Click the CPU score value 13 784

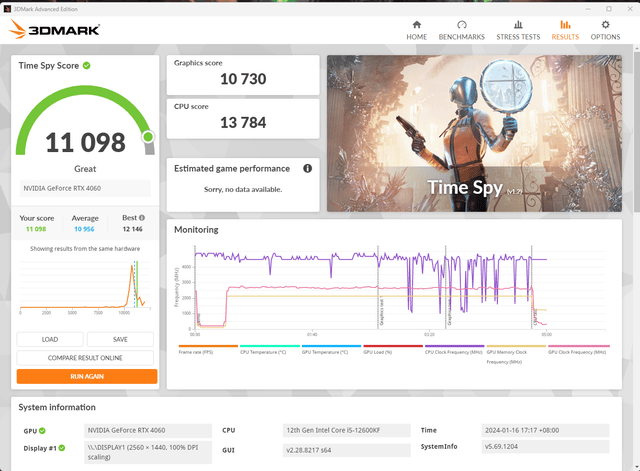pos(243,122)
